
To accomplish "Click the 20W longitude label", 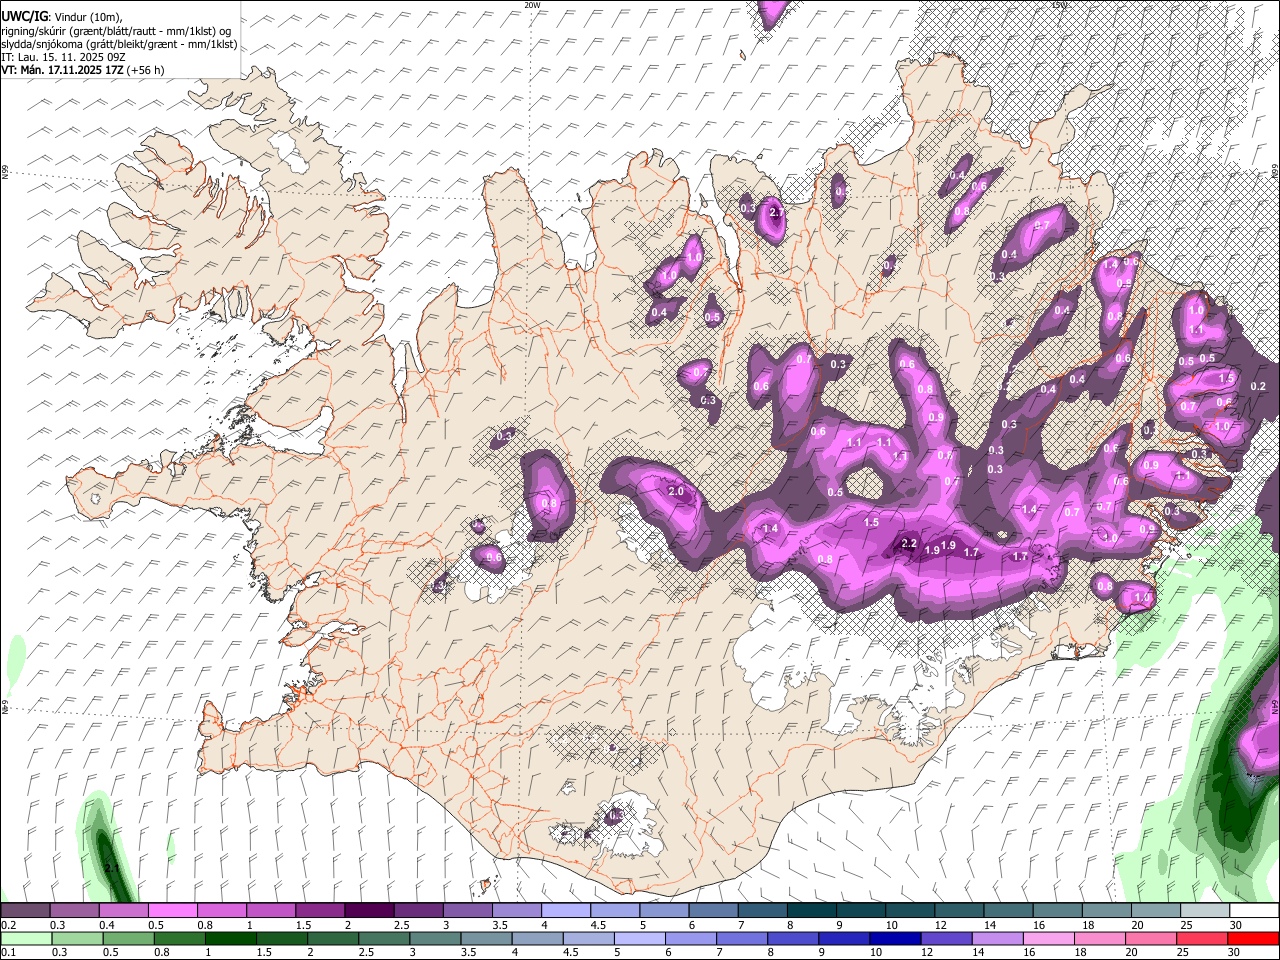I will 532,5.
